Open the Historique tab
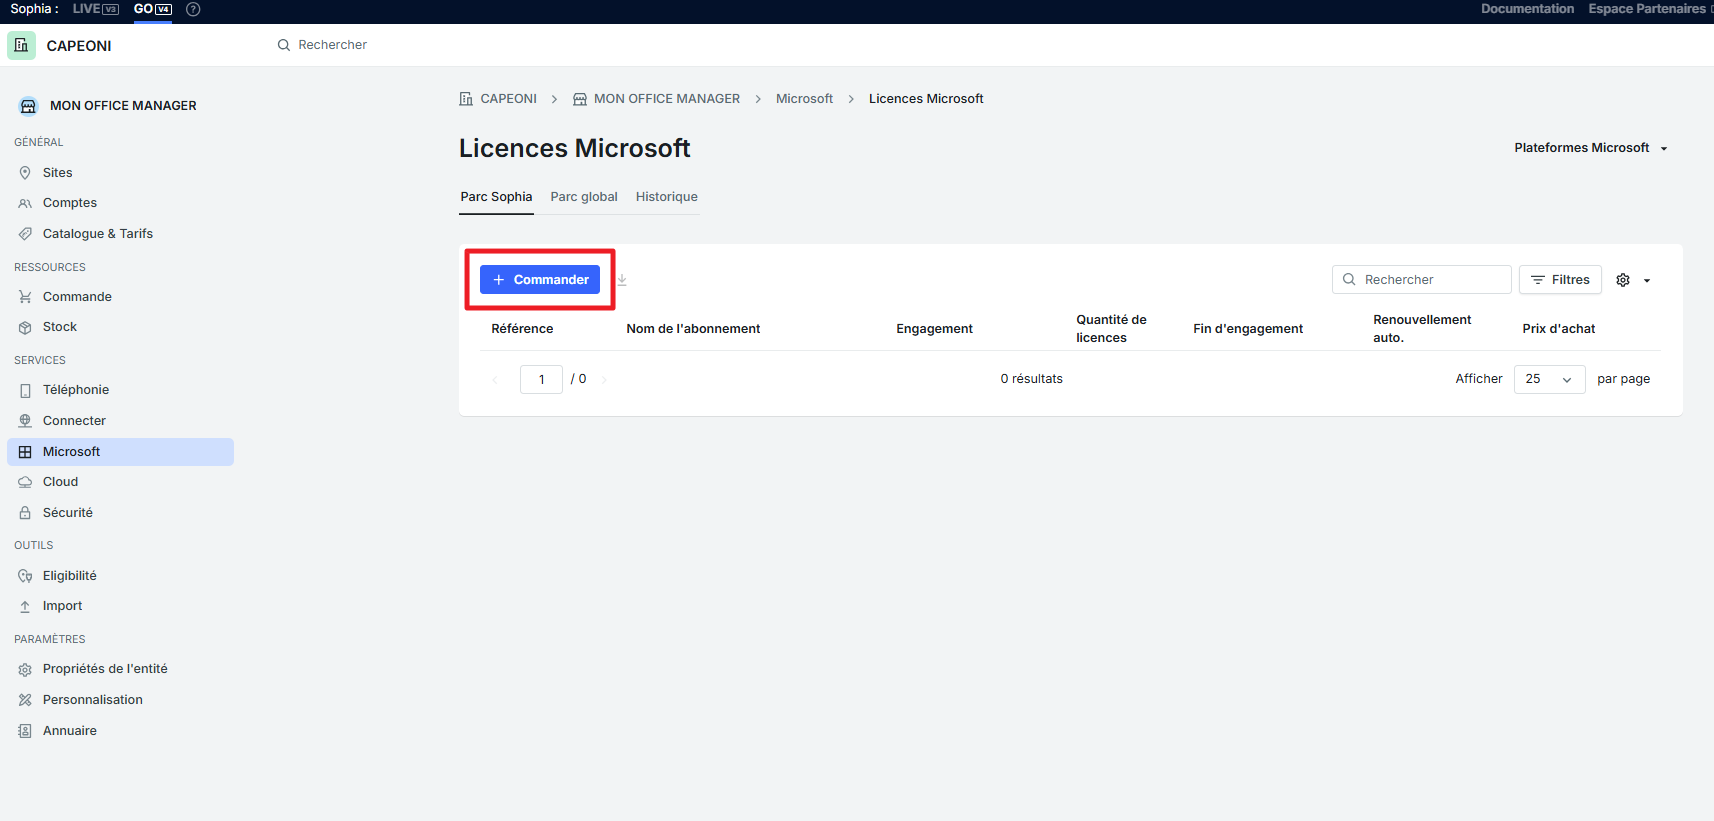 pyautogui.click(x=667, y=197)
